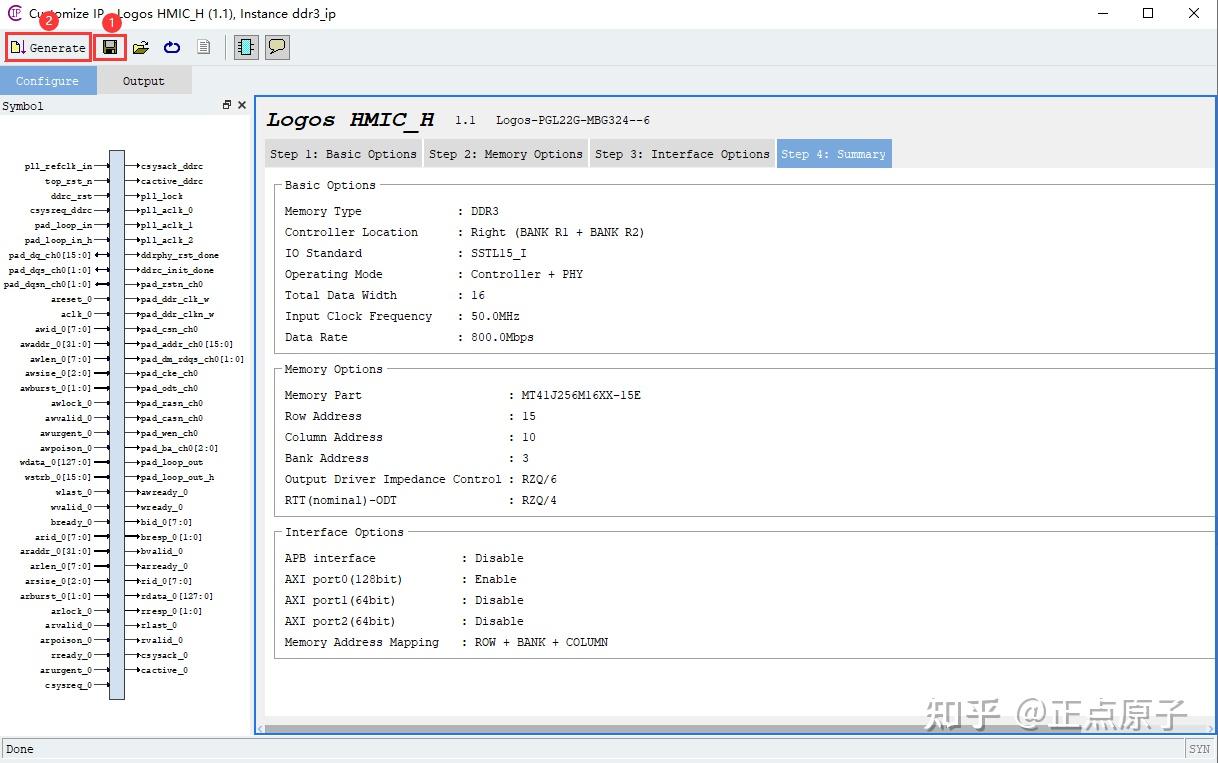1218x763 pixels.
Task: Open an existing IP configuration via folder icon
Action: click(140, 46)
